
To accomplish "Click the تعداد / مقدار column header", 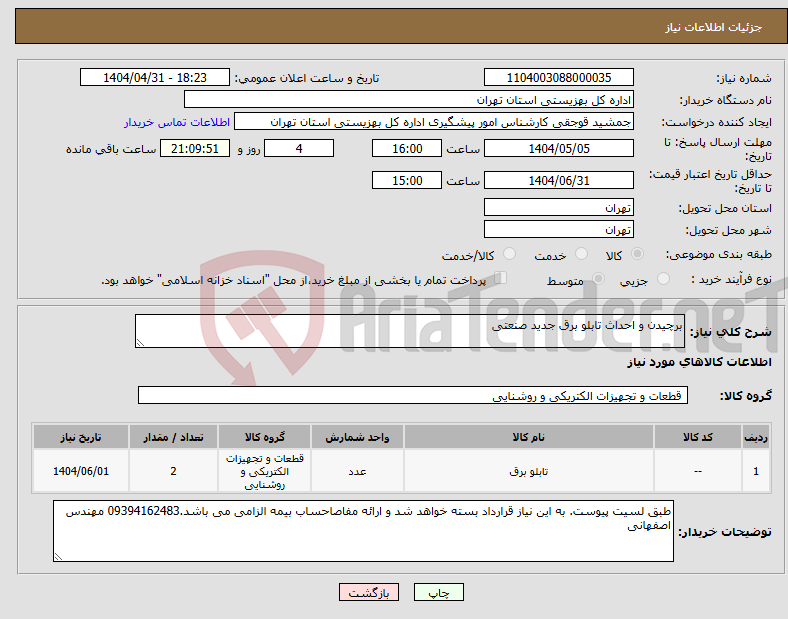I will [173, 437].
